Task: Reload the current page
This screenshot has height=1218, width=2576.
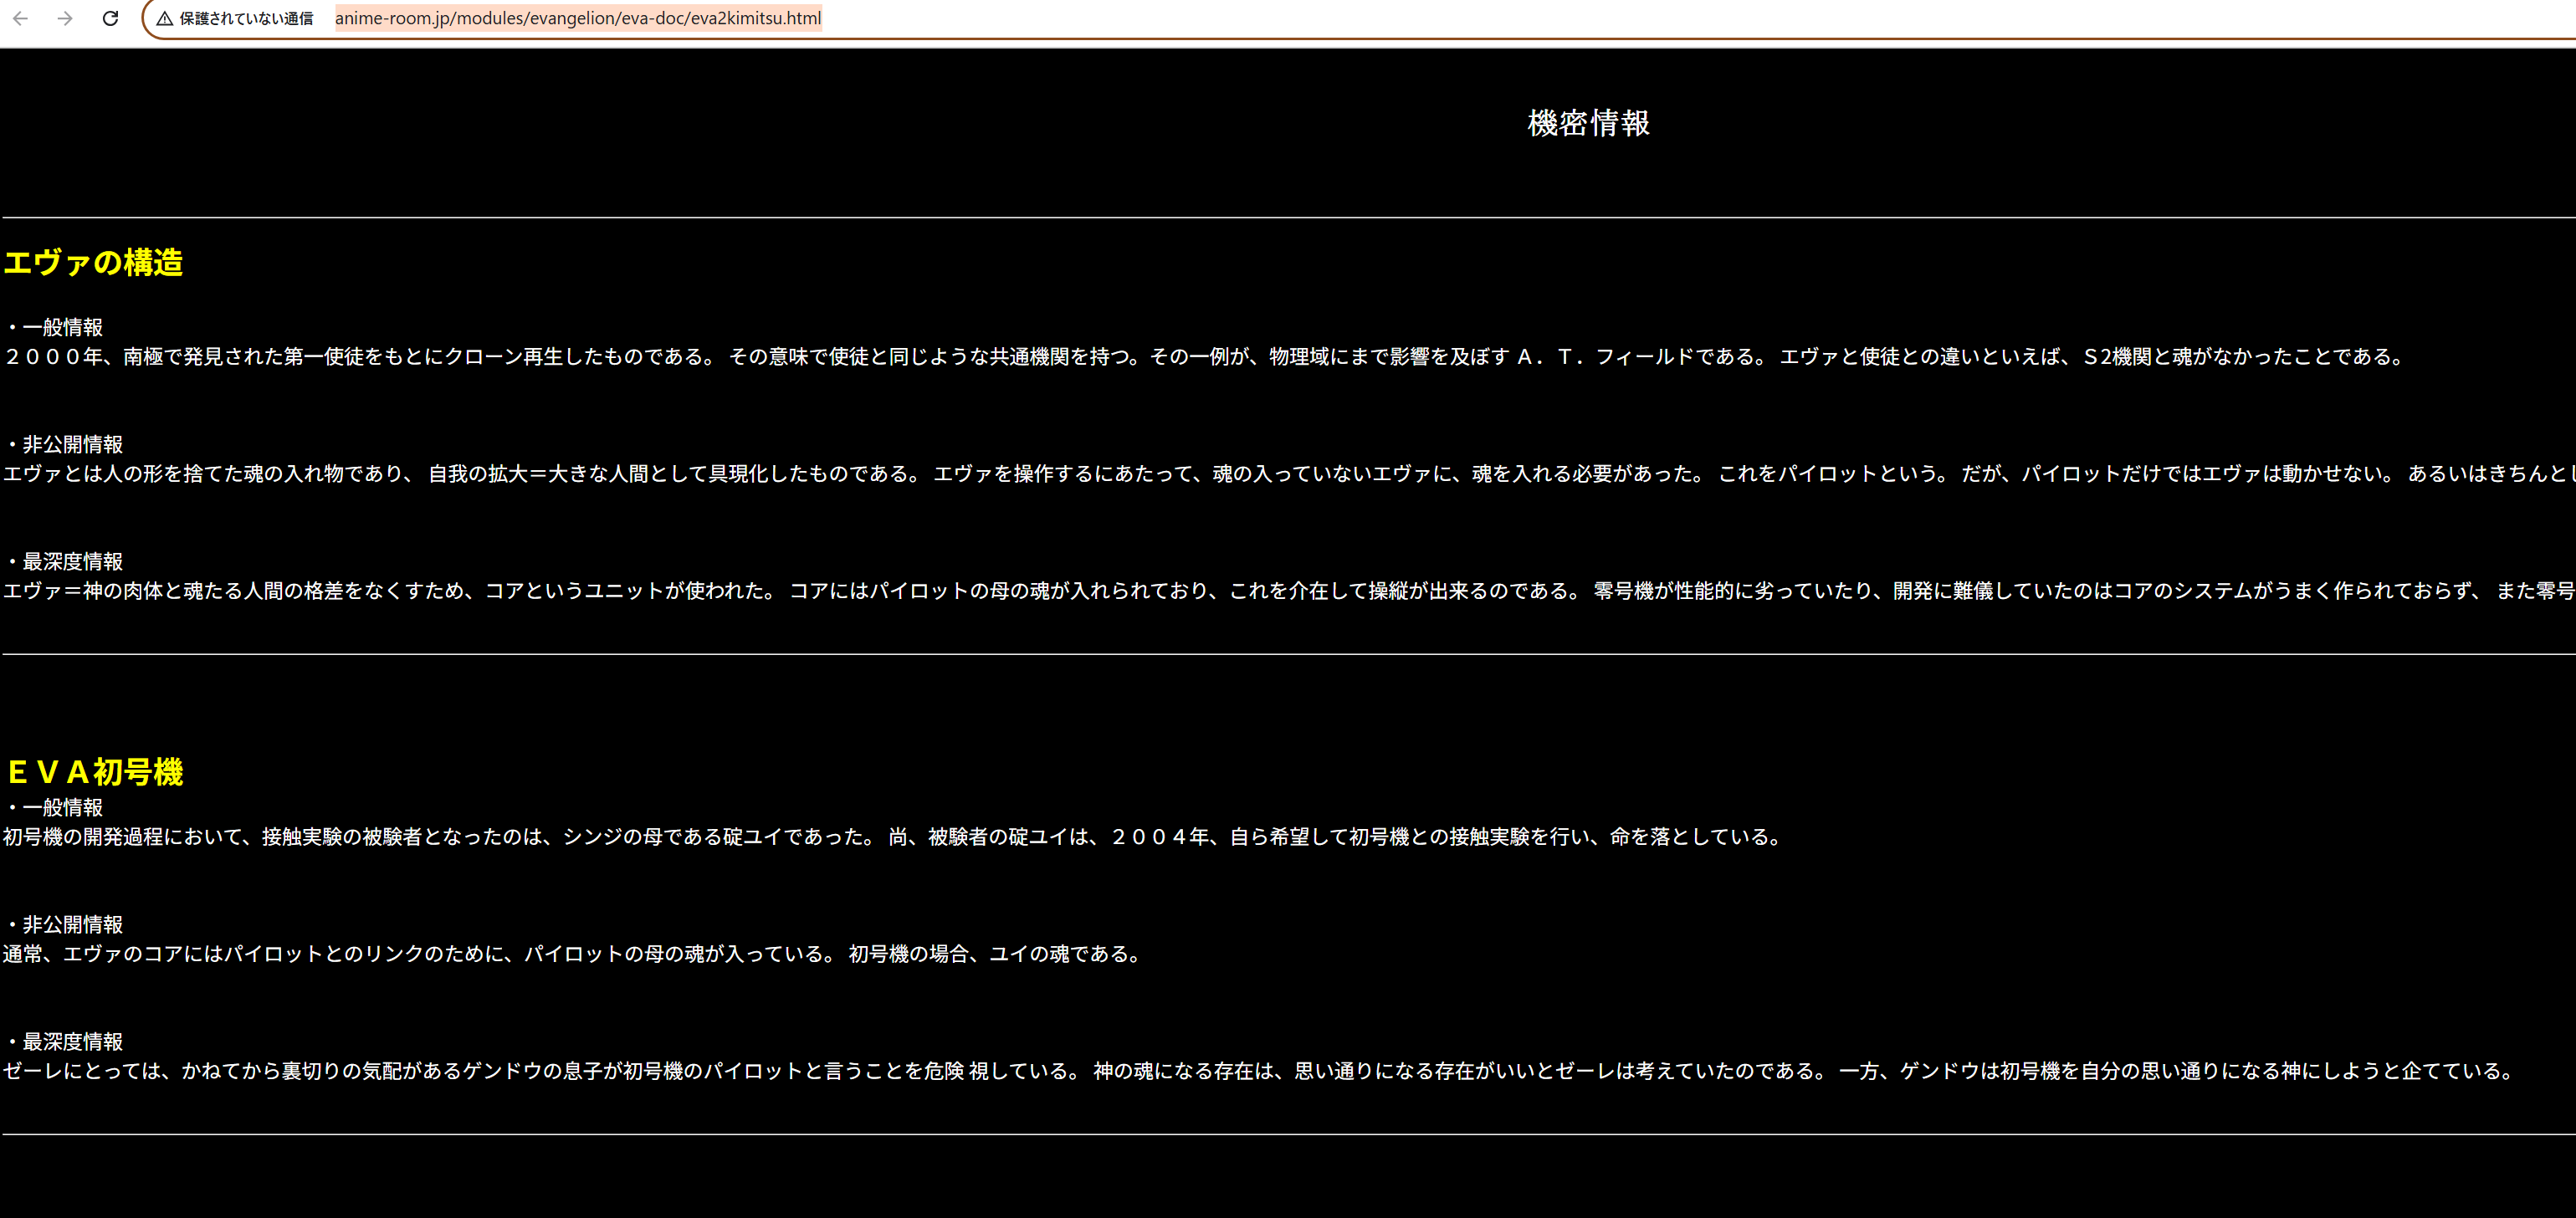Action: pos(110,18)
